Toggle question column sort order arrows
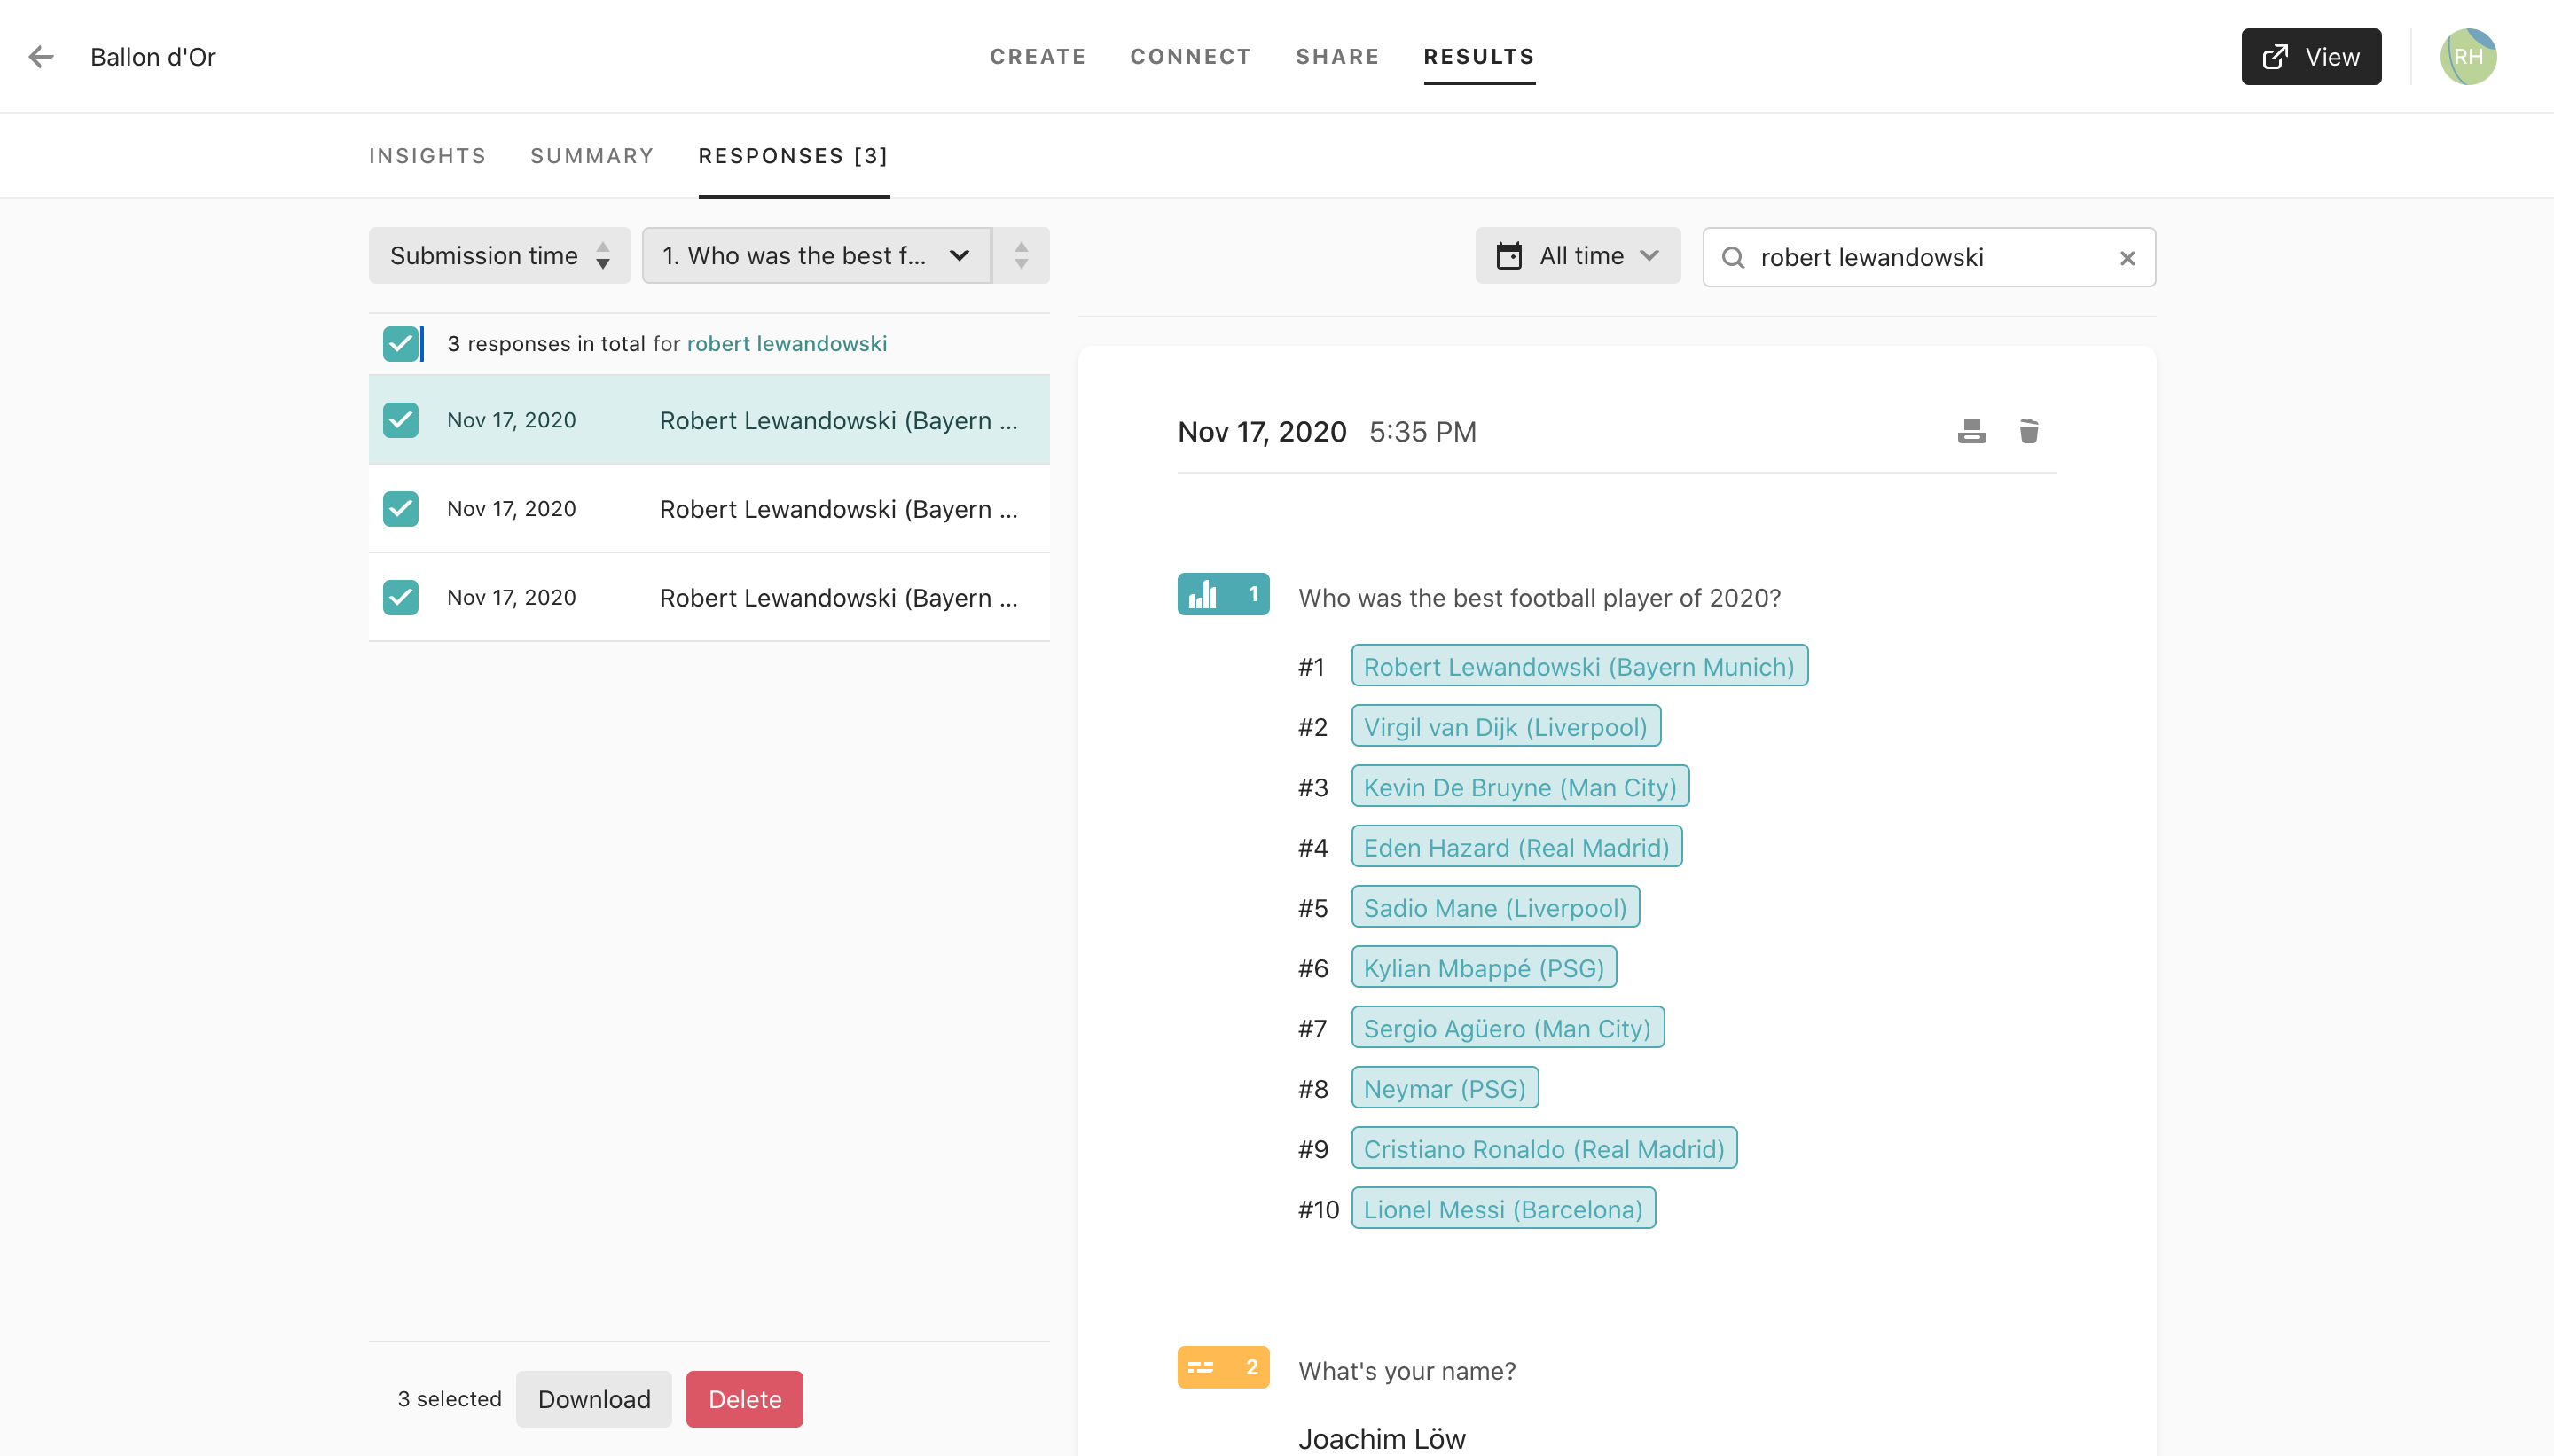 (1021, 256)
